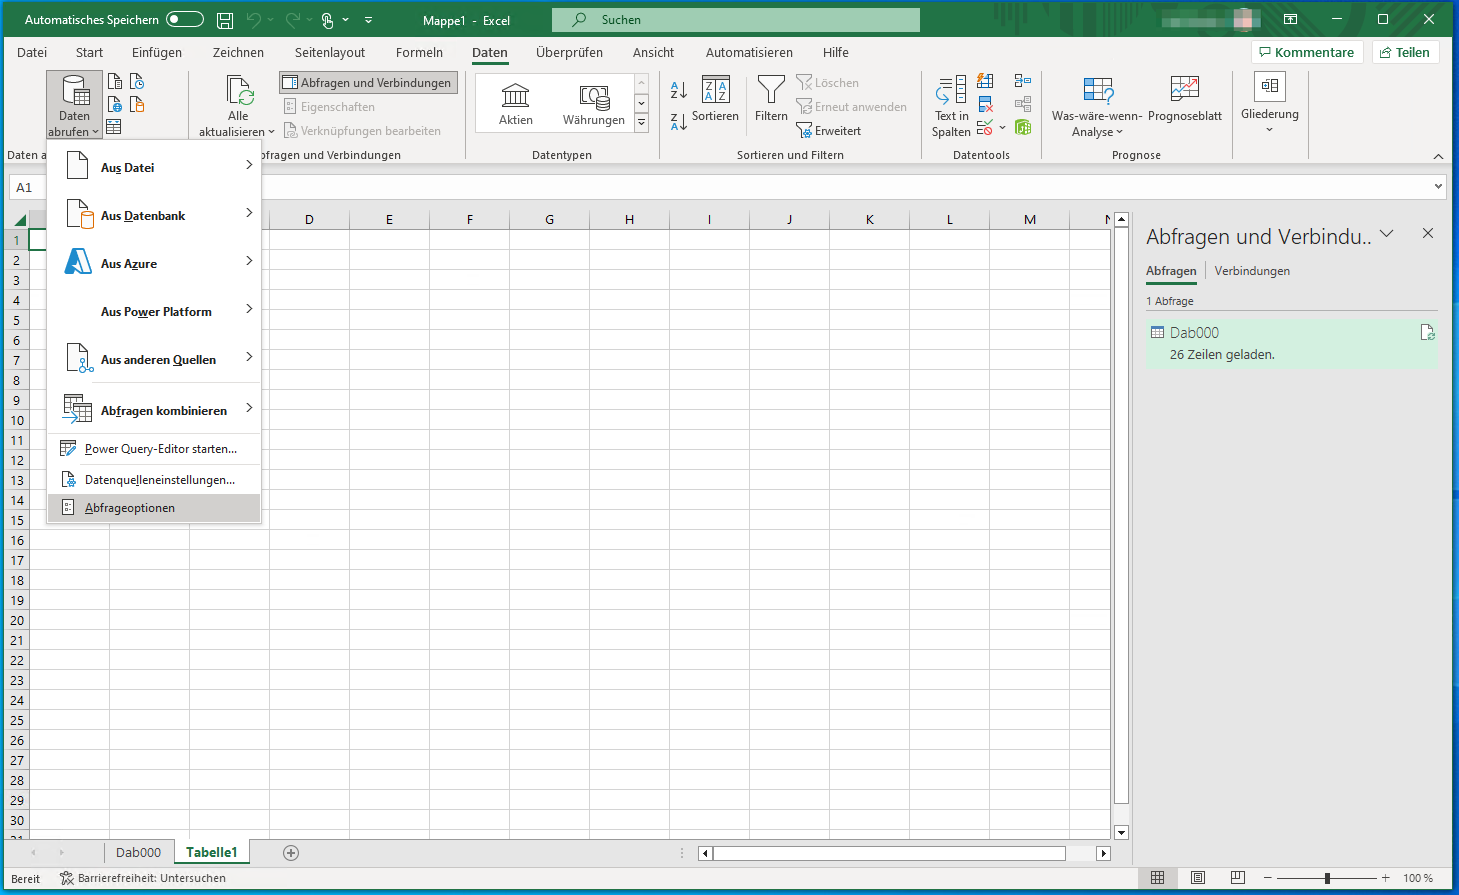Click the Suchen search field

735,20
